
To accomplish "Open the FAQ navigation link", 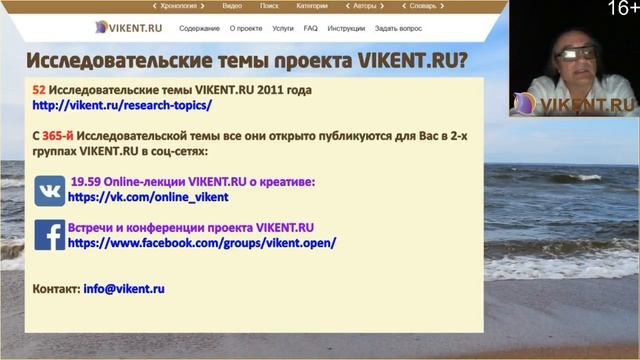I will [x=310, y=29].
